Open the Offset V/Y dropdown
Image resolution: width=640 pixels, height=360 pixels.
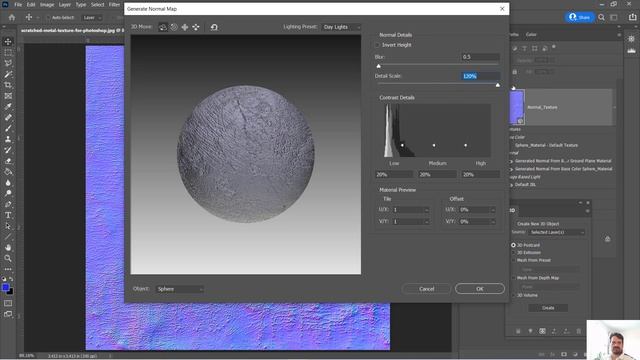[477, 221]
